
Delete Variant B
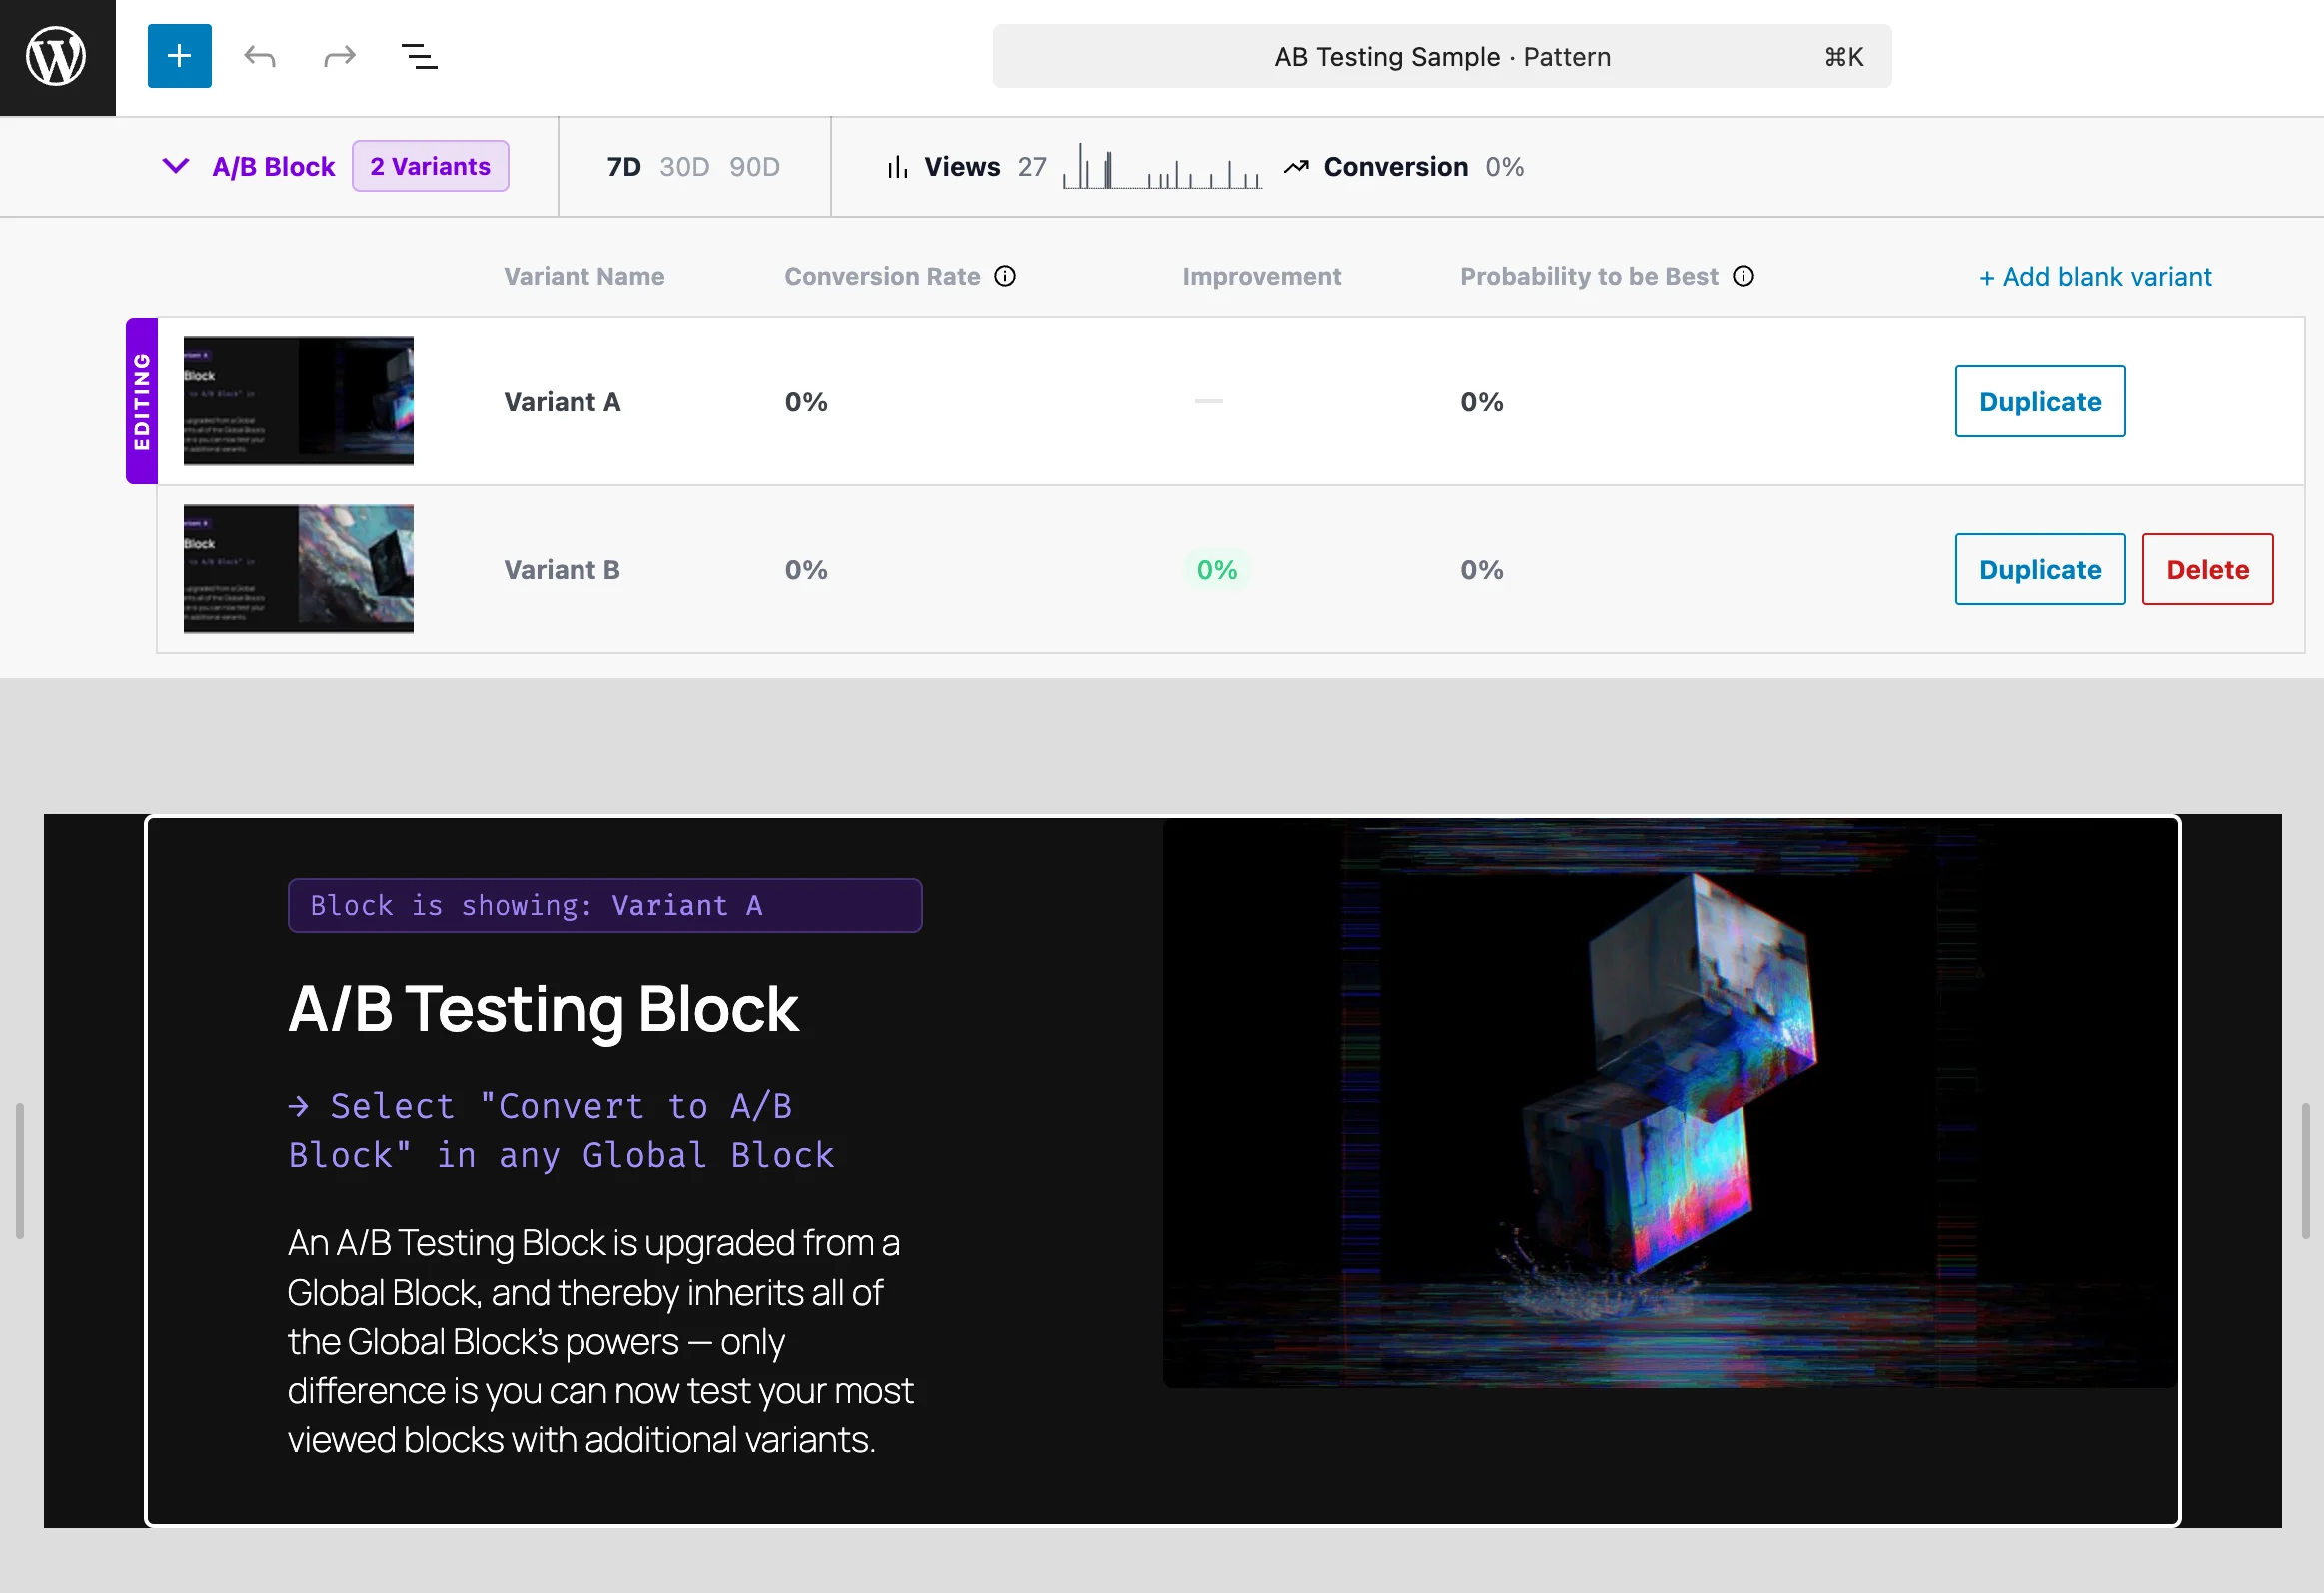2206,569
